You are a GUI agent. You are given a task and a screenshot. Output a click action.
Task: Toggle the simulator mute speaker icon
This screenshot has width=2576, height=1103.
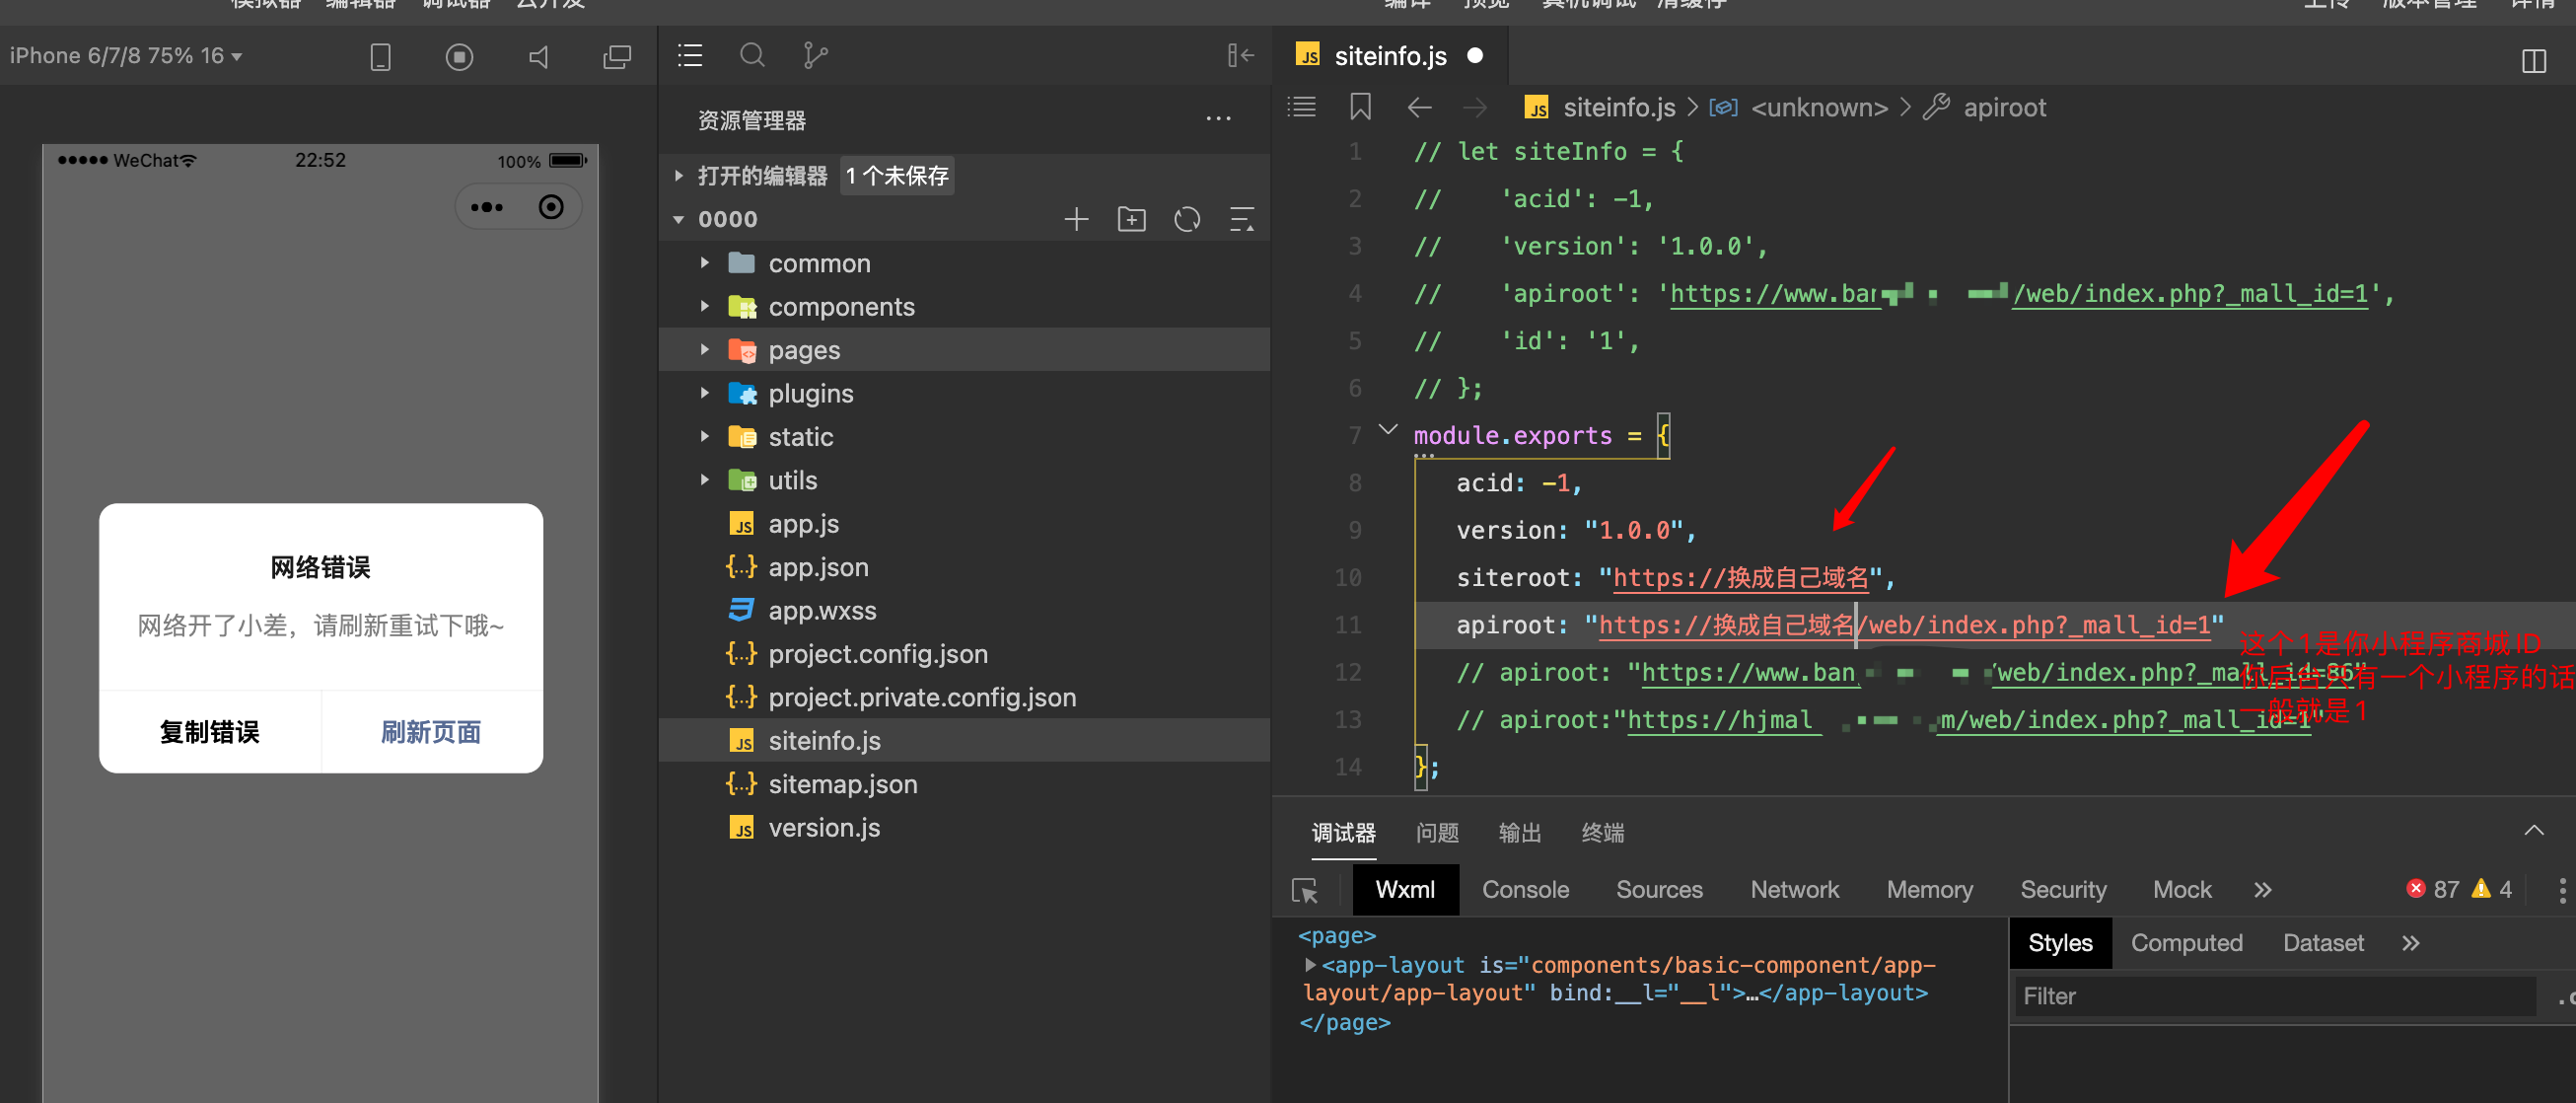539,57
